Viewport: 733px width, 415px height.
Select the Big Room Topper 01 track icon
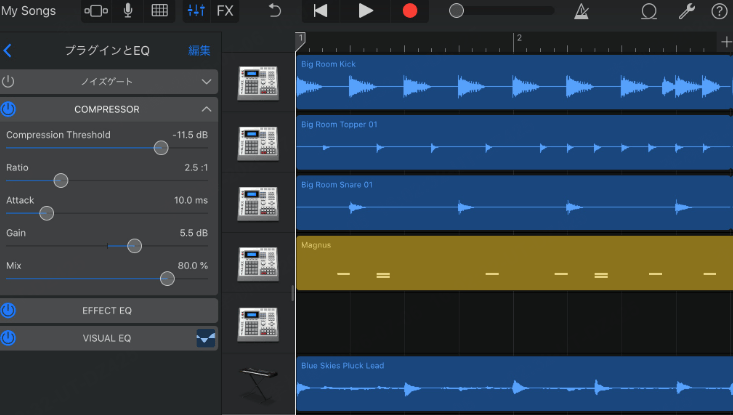[258, 143]
